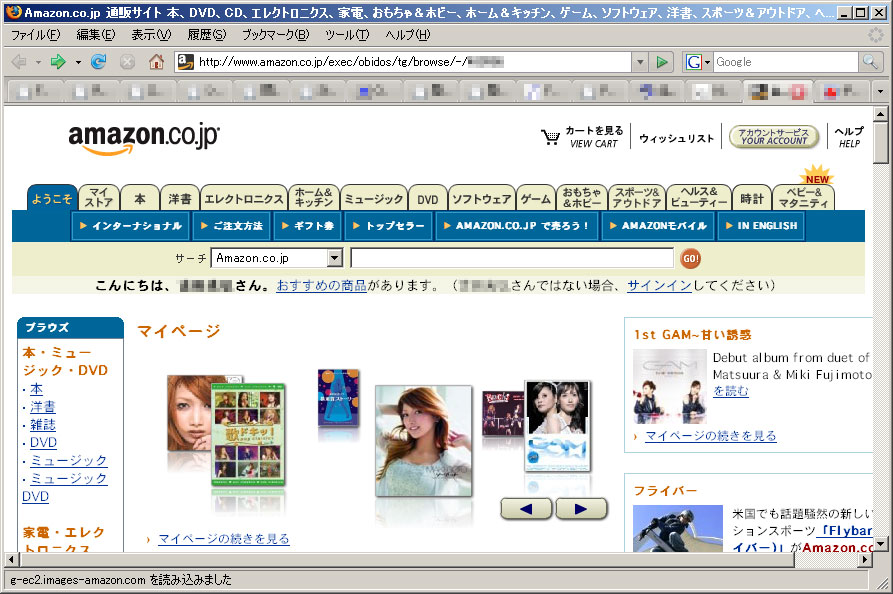
Task: Click the Home icon in the toolbar
Action: pyautogui.click(x=156, y=62)
